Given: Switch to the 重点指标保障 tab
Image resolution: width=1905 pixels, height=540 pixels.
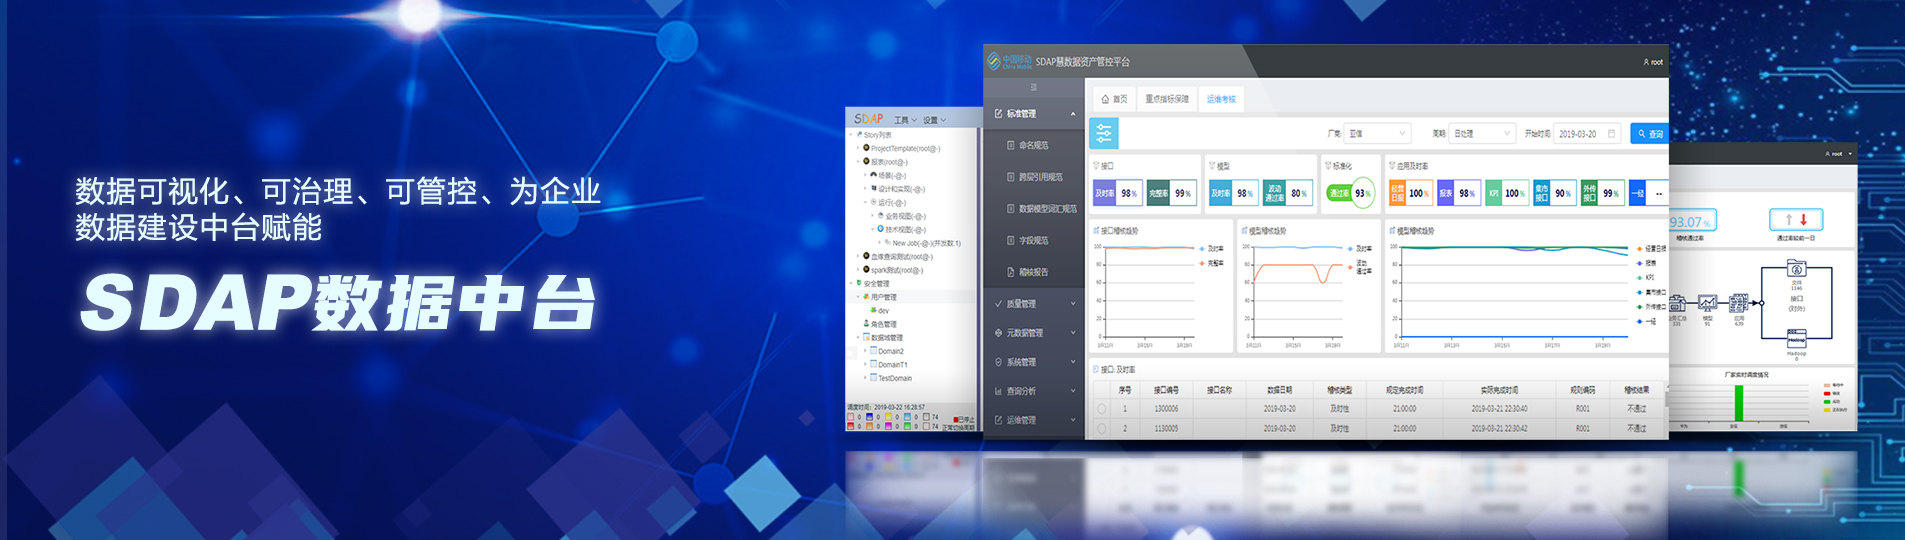Looking at the screenshot, I should [1167, 99].
